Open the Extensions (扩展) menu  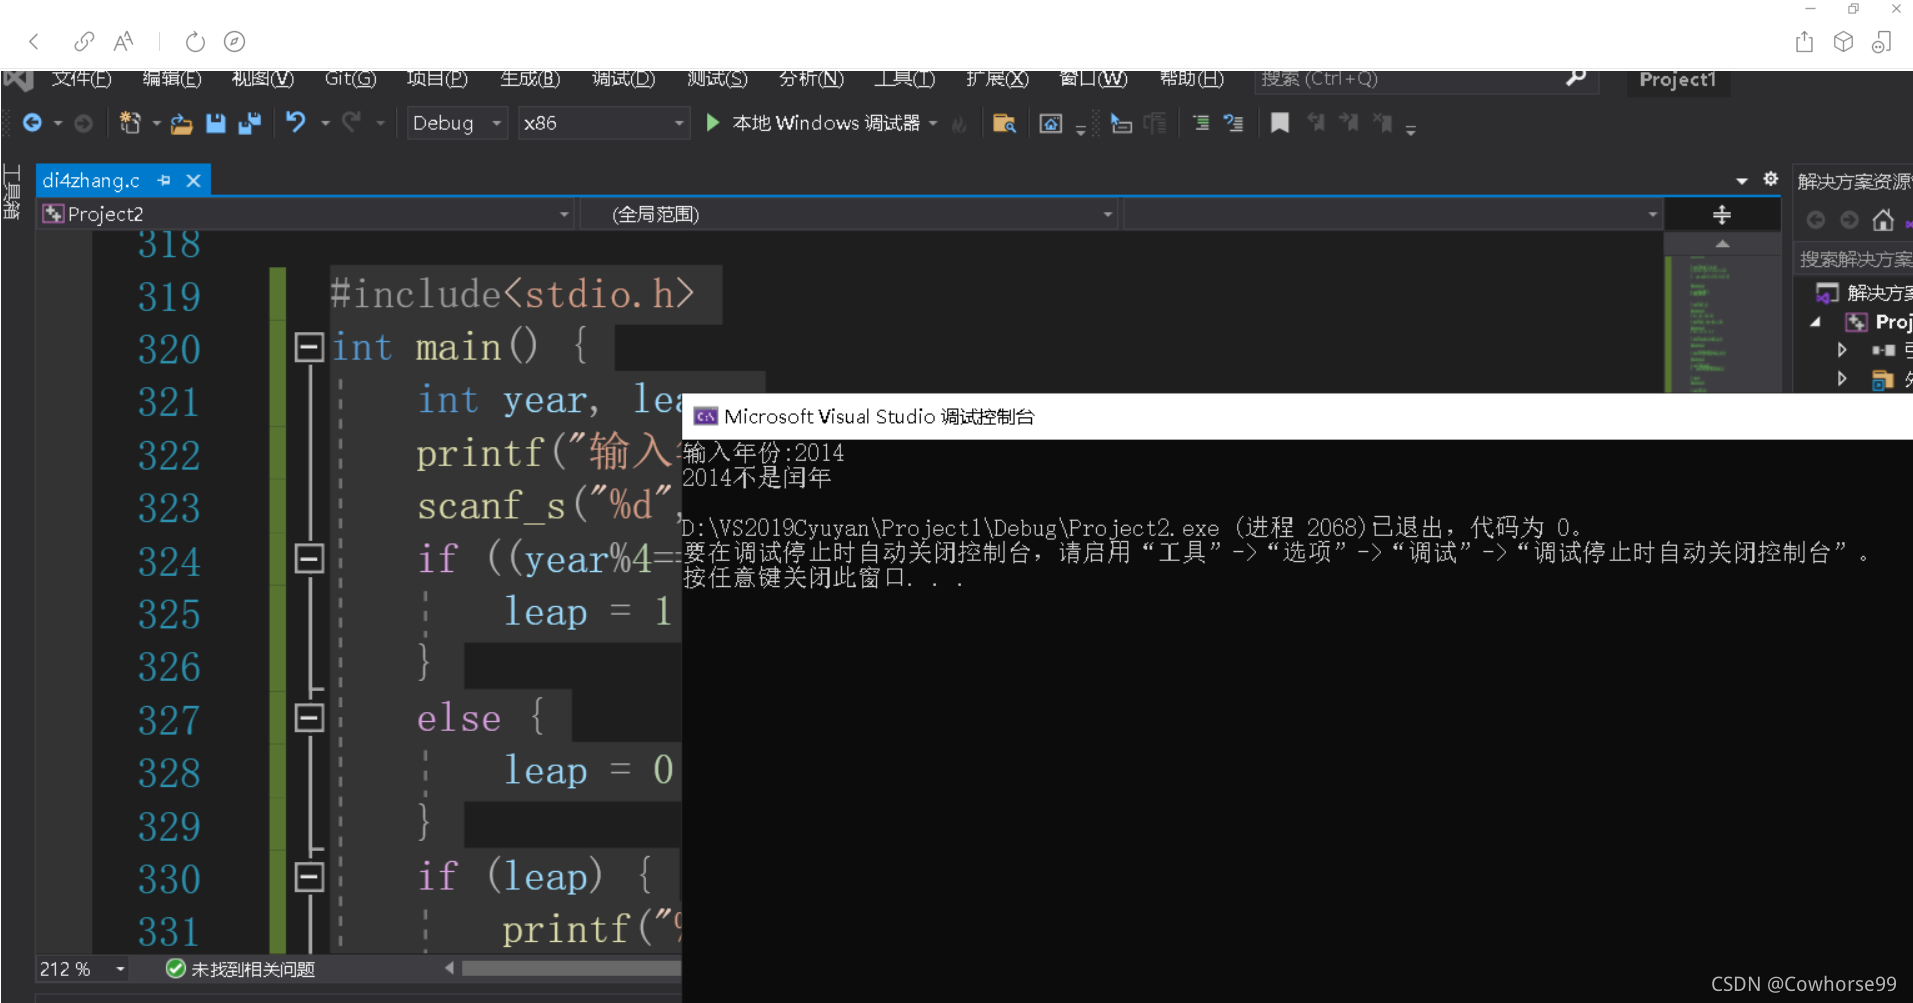(997, 79)
